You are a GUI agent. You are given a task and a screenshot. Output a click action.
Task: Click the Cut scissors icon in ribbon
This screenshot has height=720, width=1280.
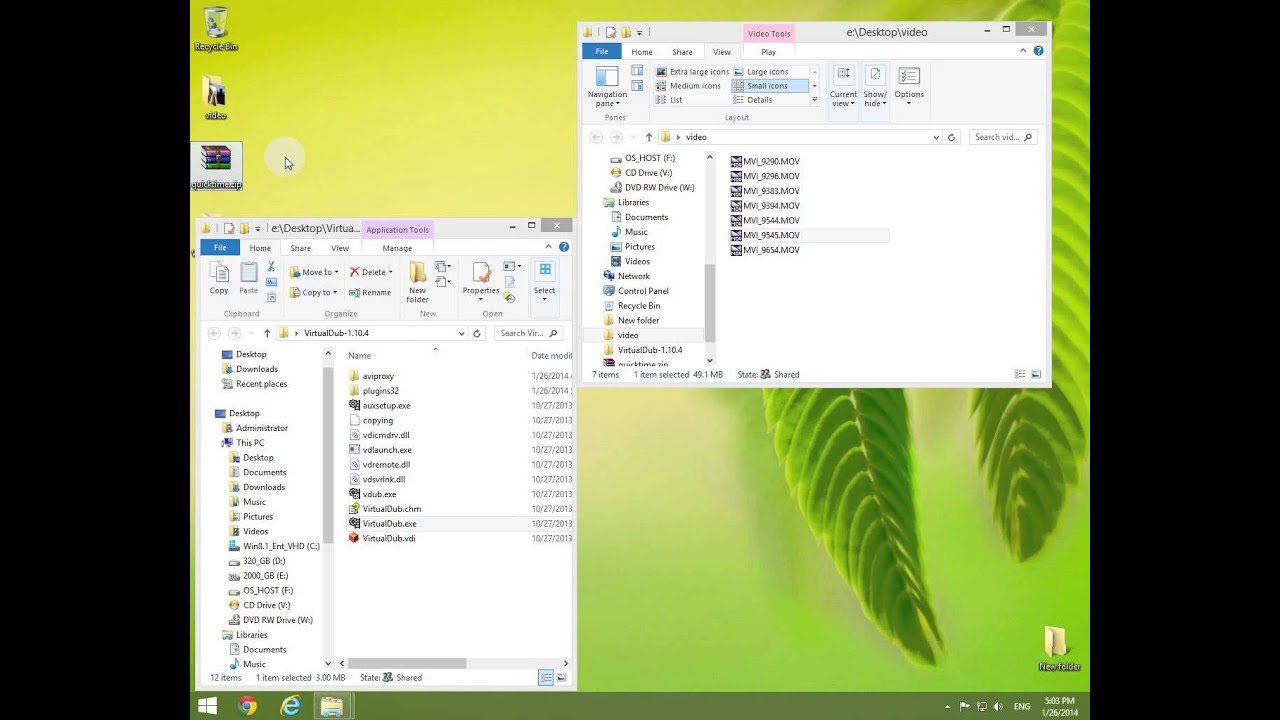click(271, 267)
